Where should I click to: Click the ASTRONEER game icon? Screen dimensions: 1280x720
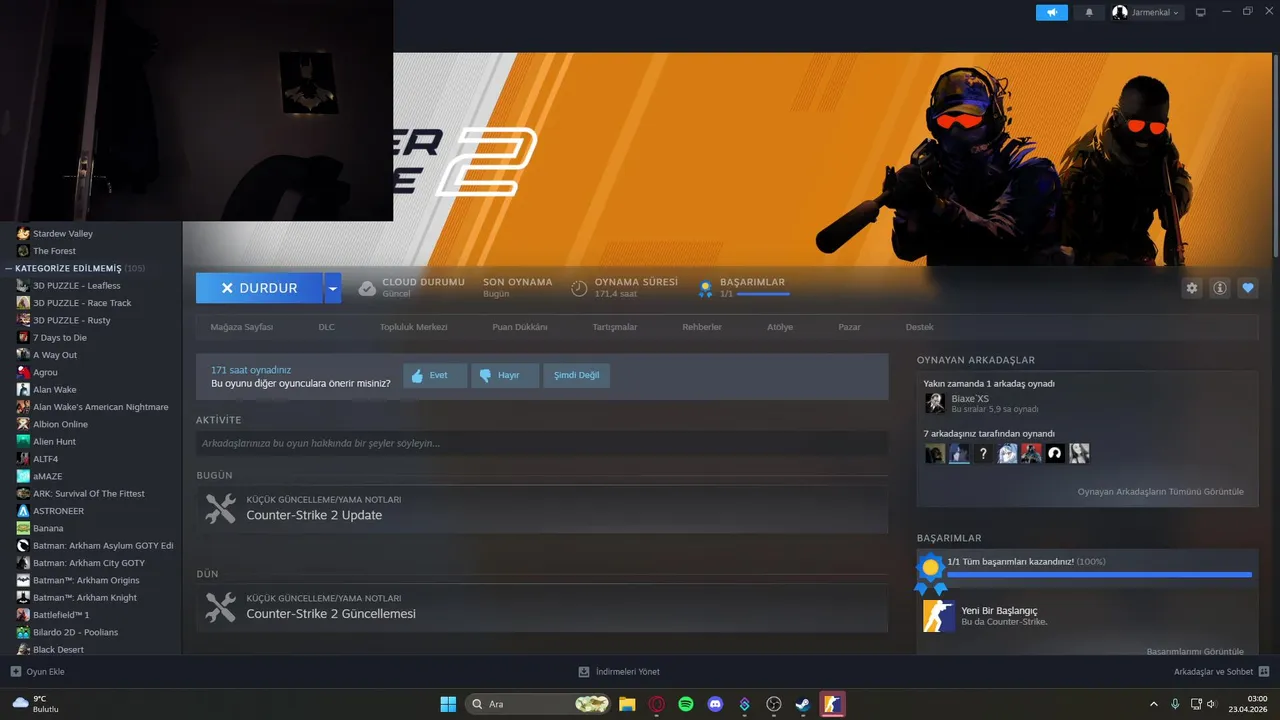[x=23, y=511]
